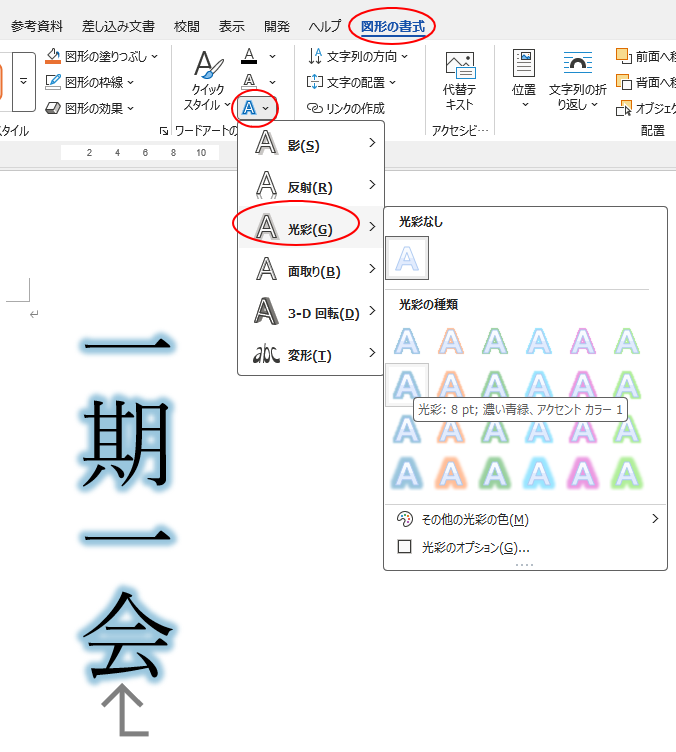Open the shape styles dialog launcher
Screen dimensions: 676x752
164,131
